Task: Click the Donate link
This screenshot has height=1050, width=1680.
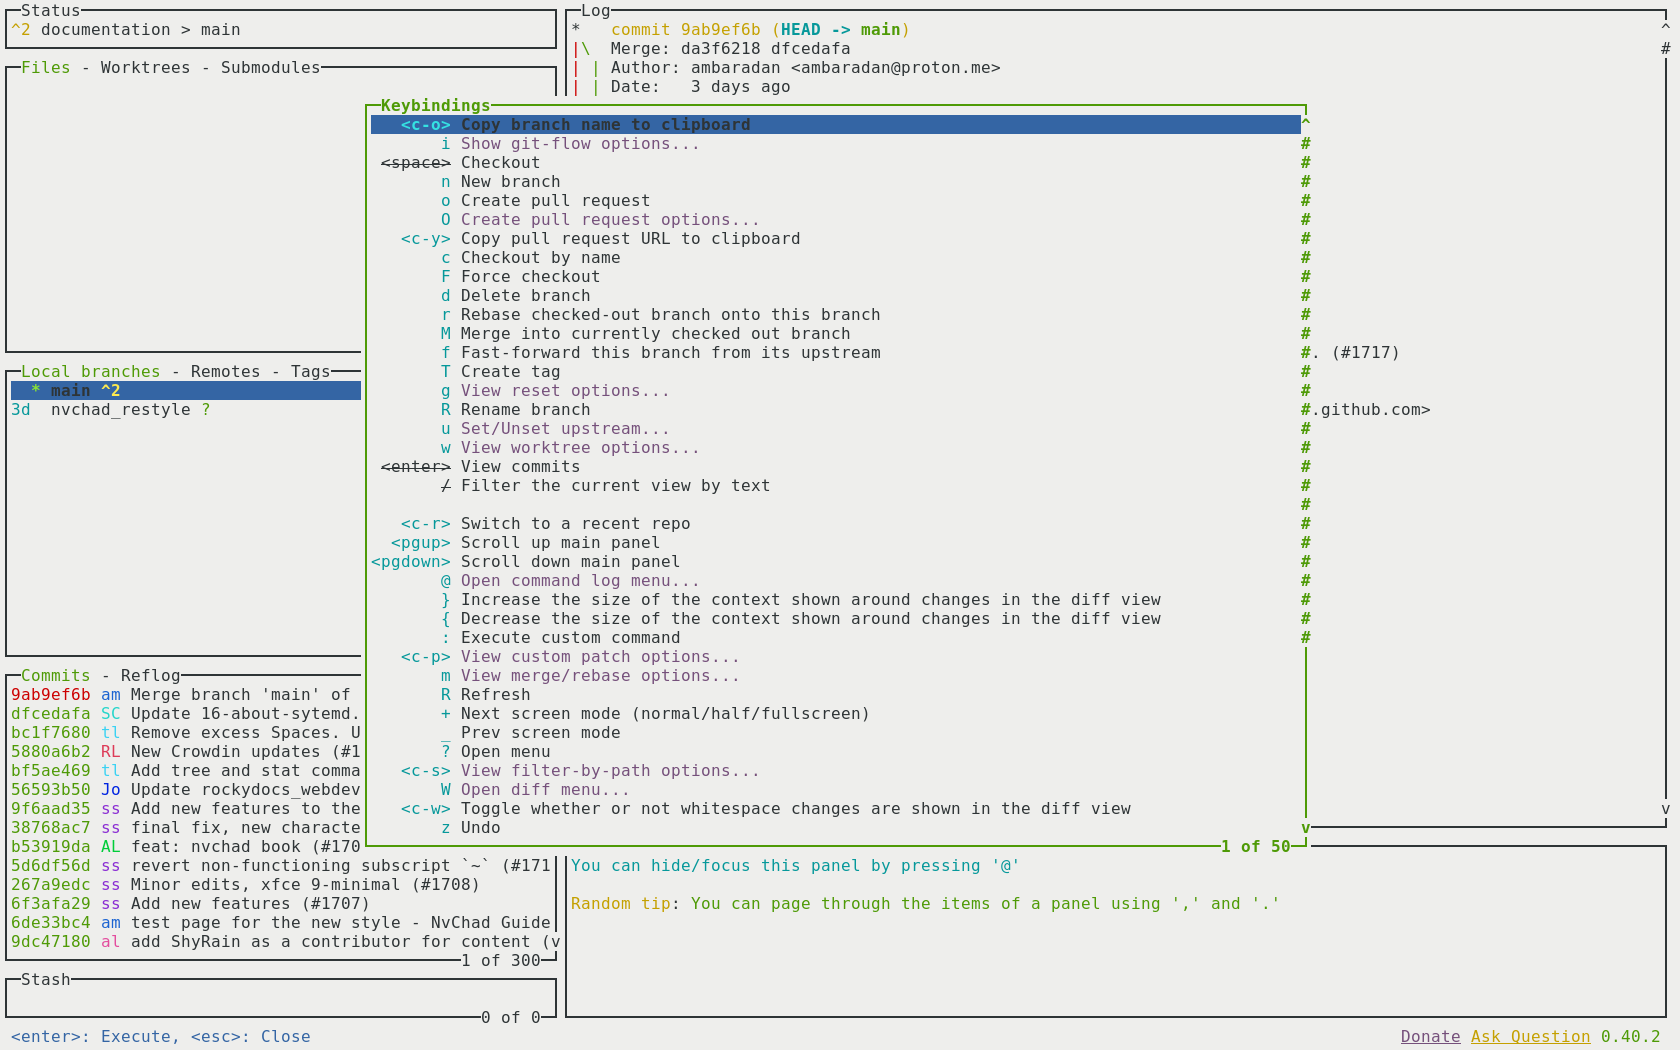Action: pos(1430,1037)
